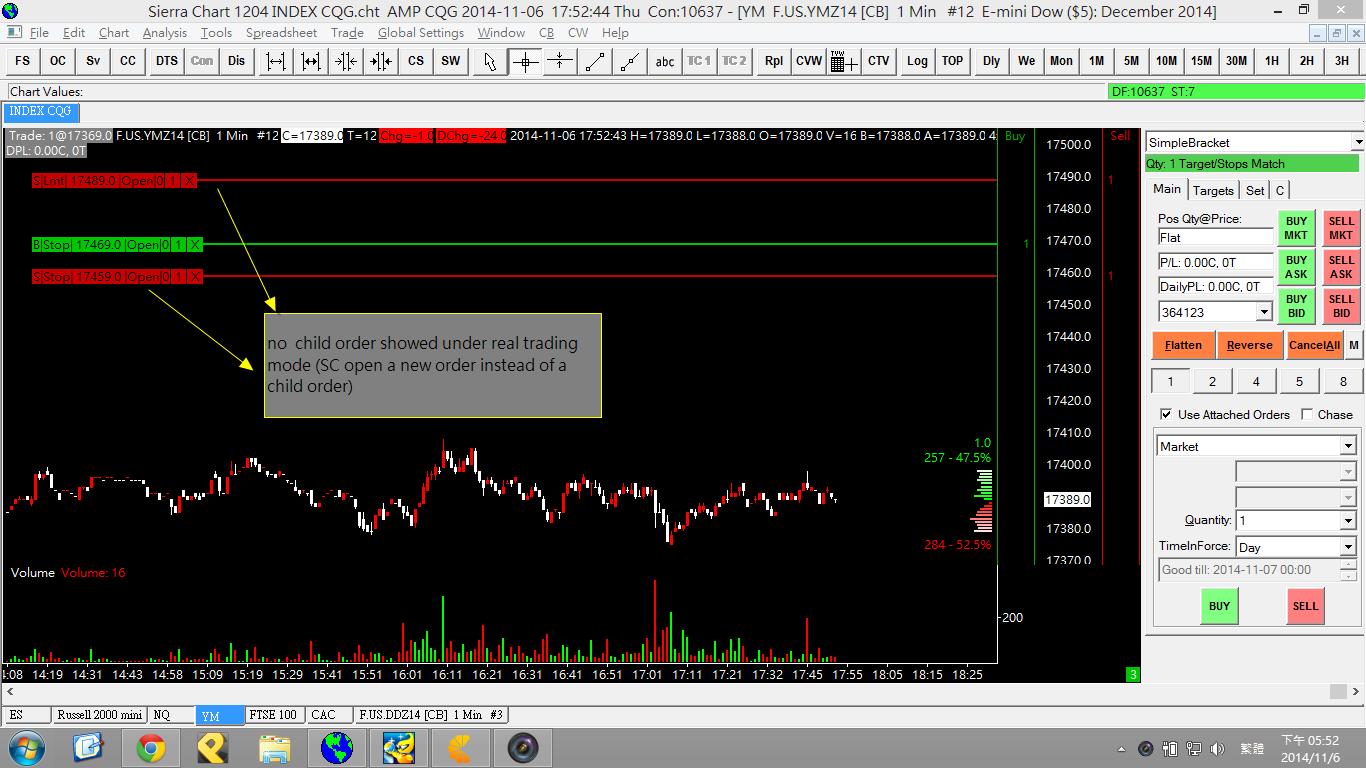Click the CC toolbar button
This screenshot has height=768, width=1366.
(128, 61)
